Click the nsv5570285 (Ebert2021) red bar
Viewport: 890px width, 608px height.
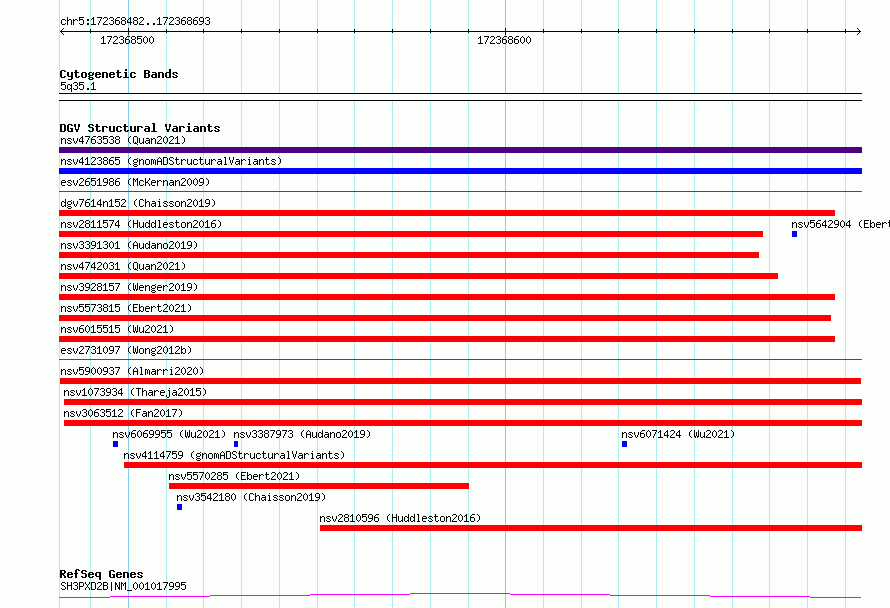point(319,486)
